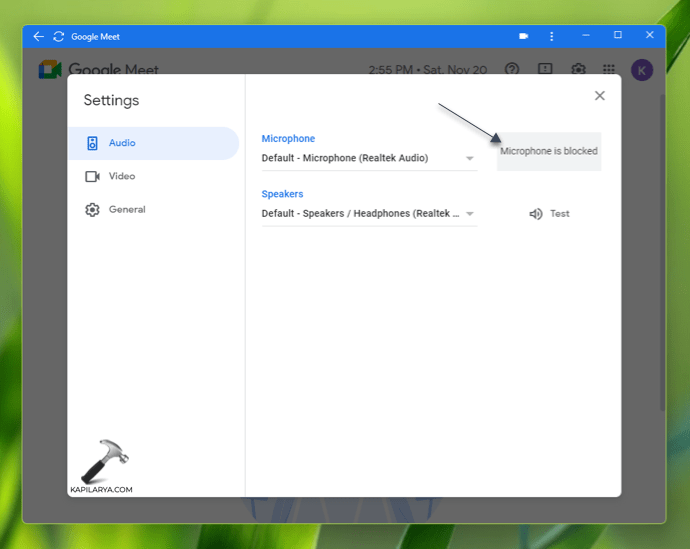Open the Microphone device dropdown

[369, 158]
